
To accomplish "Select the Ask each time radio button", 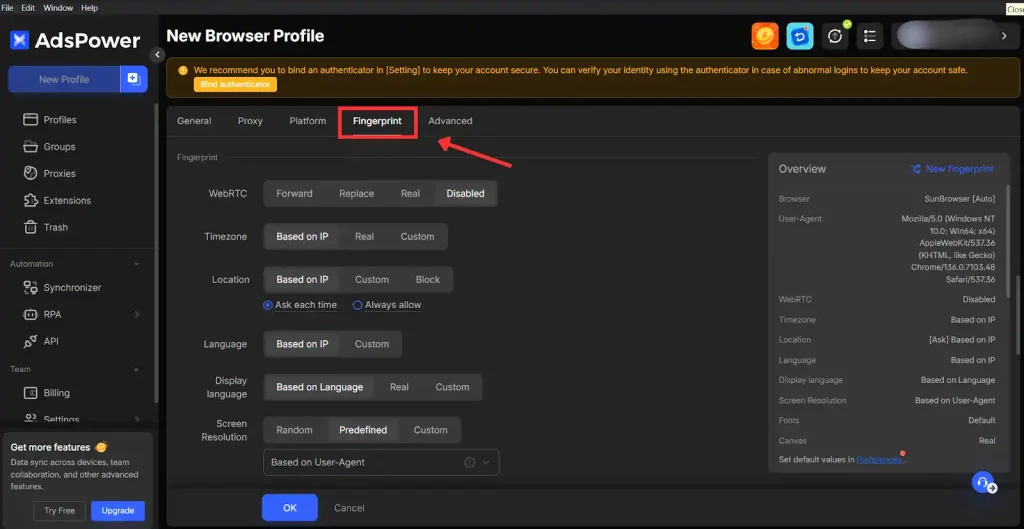I will [x=267, y=305].
